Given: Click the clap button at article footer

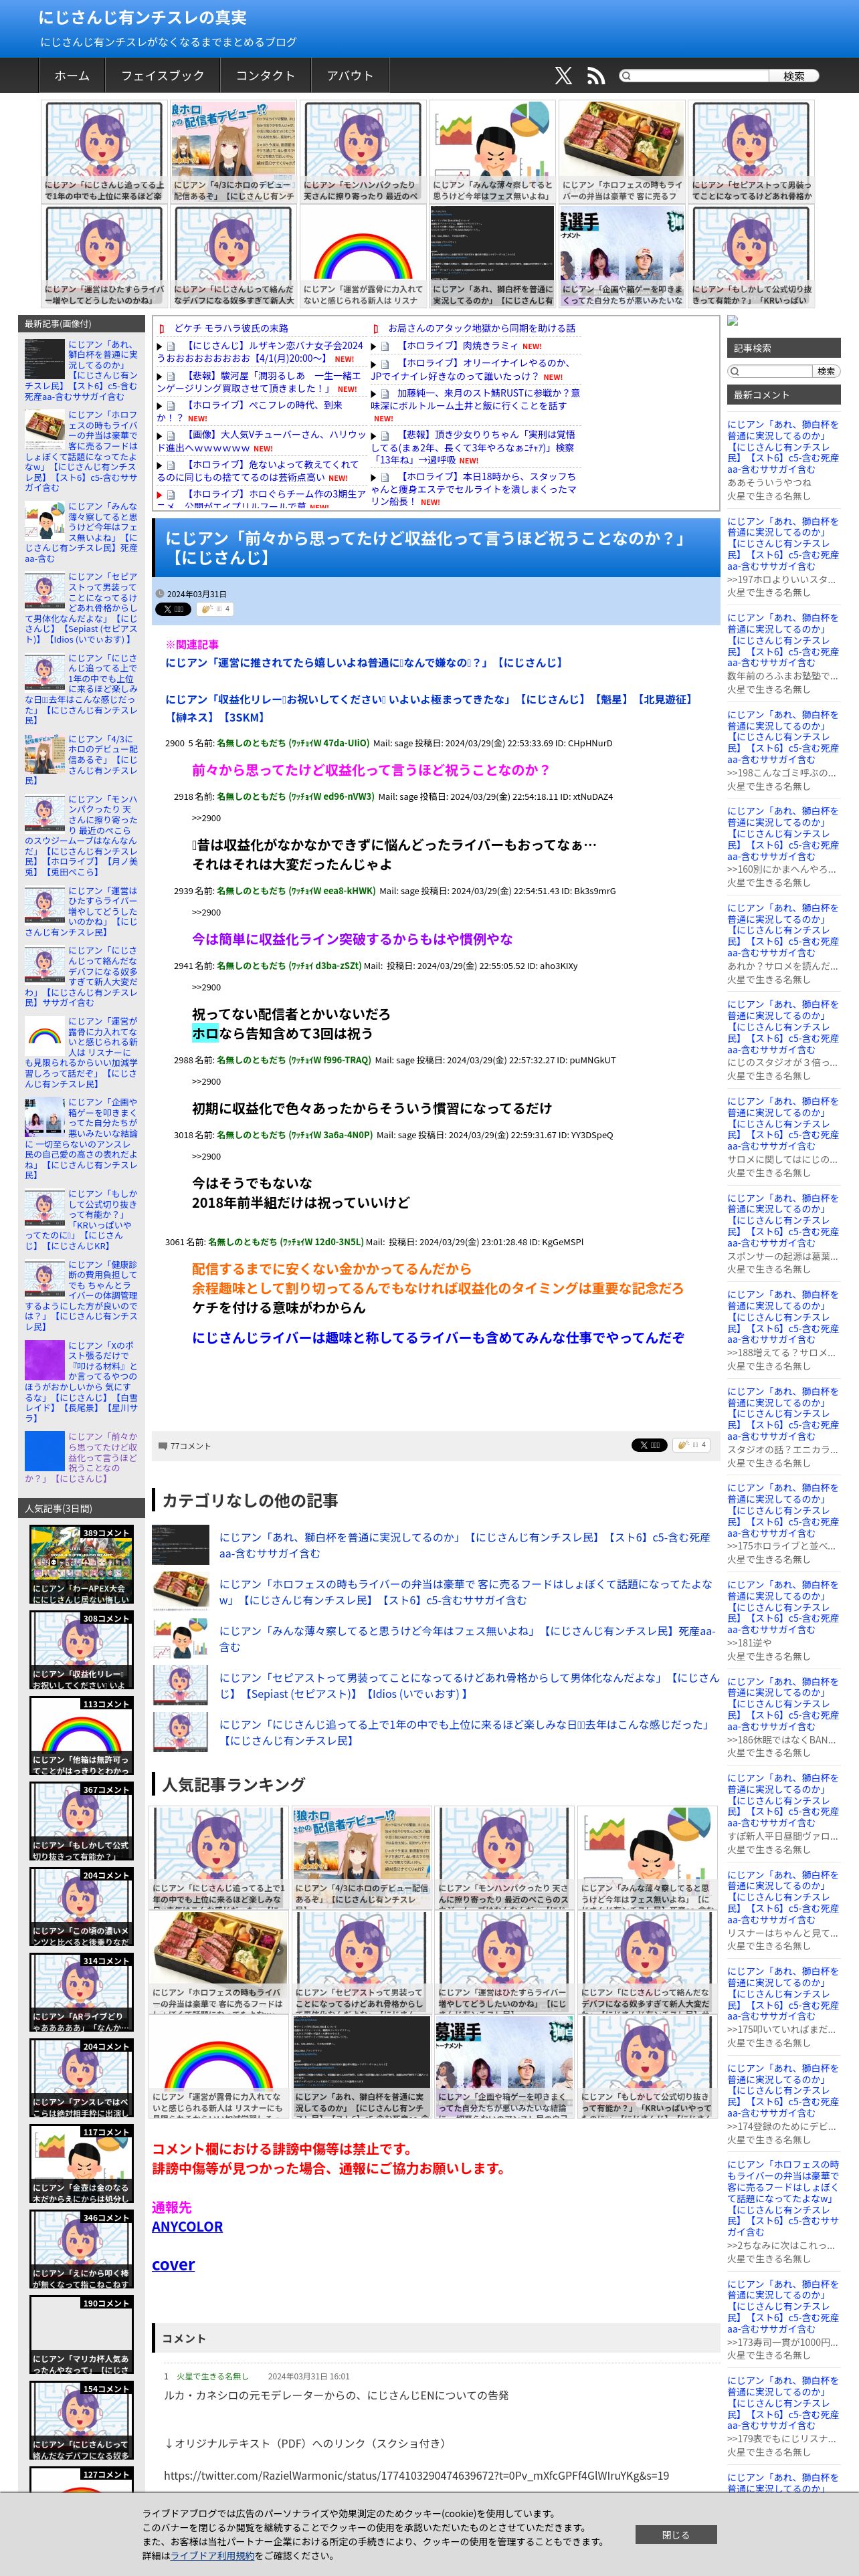Looking at the screenshot, I should coord(690,1445).
